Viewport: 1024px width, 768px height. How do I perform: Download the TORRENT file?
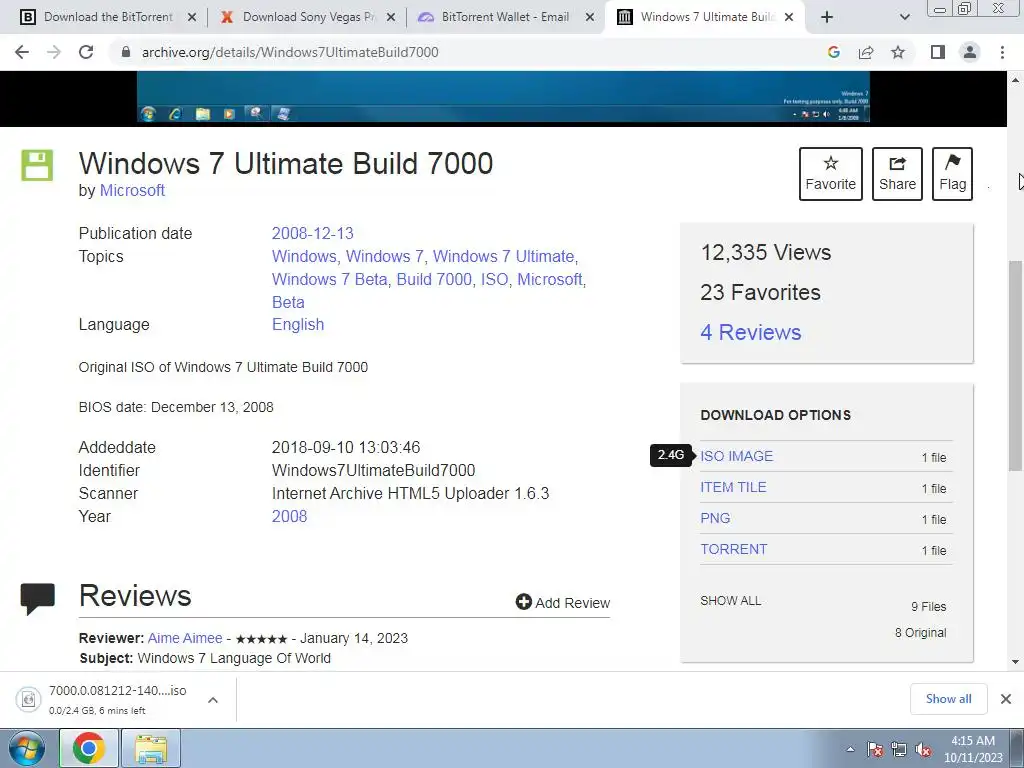tap(733, 549)
